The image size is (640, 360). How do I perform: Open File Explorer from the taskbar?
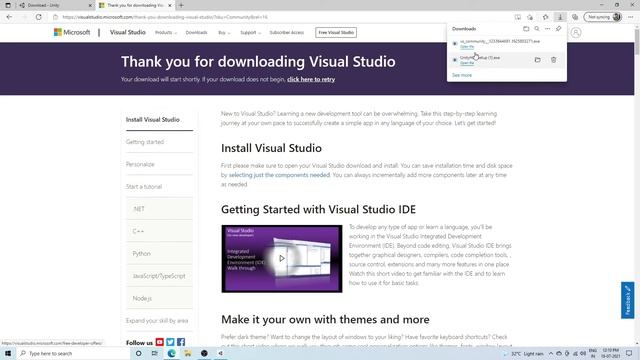pyautogui.click(x=187, y=353)
